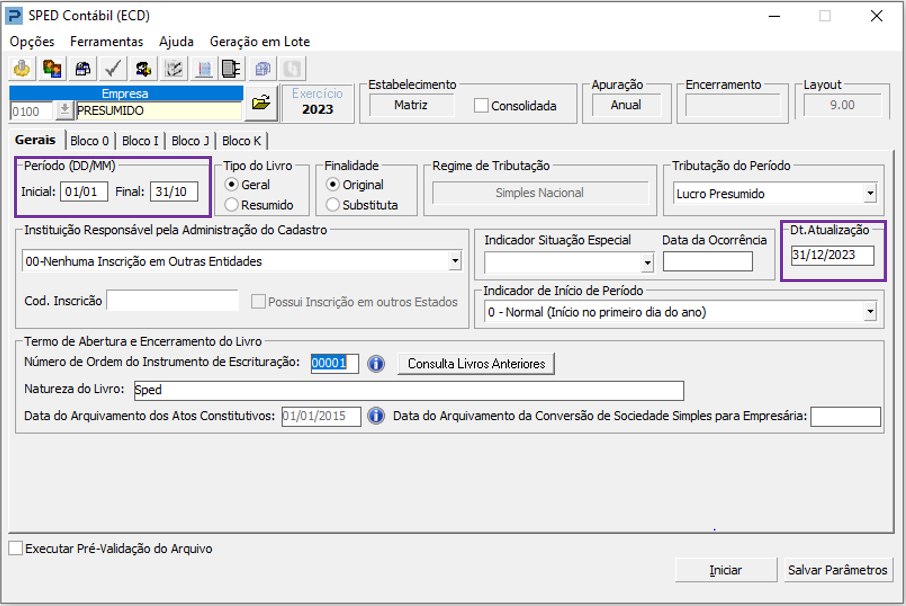Expand the Instituição Responsável dropdown
906x606 pixels.
click(455, 261)
